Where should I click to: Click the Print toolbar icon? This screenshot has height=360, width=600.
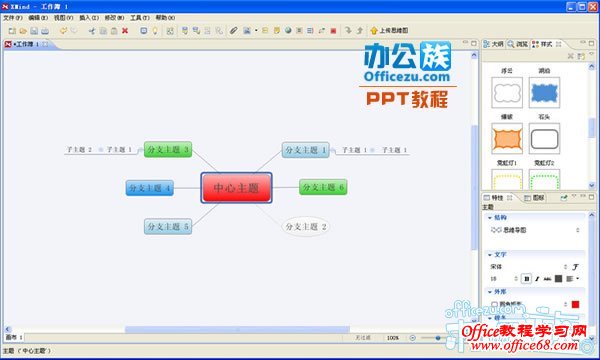coord(45,31)
